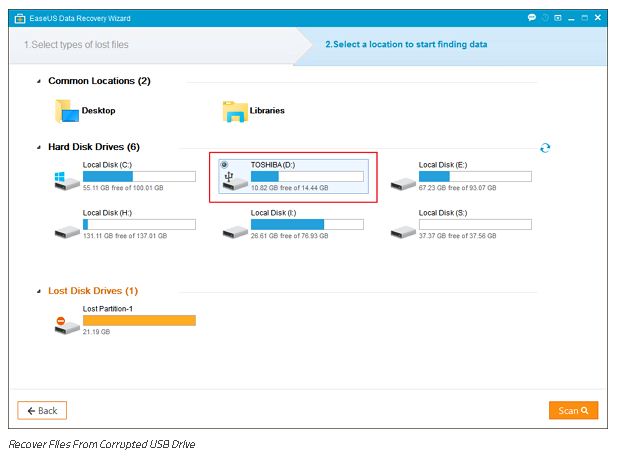Click the EaseUS app logo in title bar

(x=20, y=18)
